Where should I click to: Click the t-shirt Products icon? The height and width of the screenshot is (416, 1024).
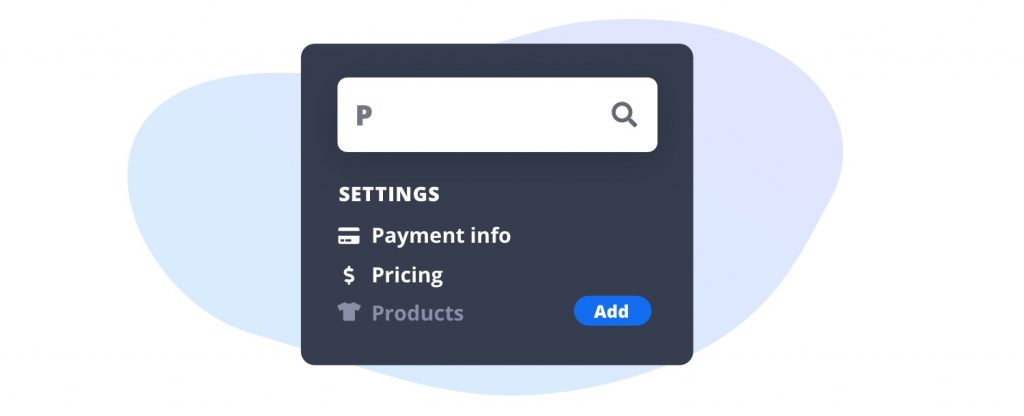pos(348,312)
